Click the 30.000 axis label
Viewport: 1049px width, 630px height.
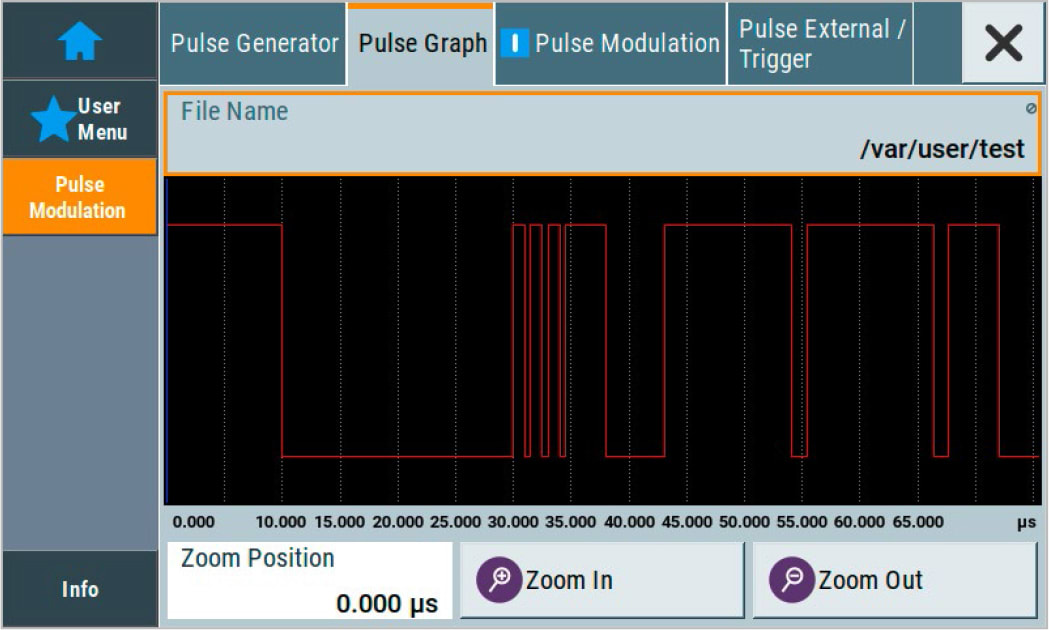click(x=512, y=522)
